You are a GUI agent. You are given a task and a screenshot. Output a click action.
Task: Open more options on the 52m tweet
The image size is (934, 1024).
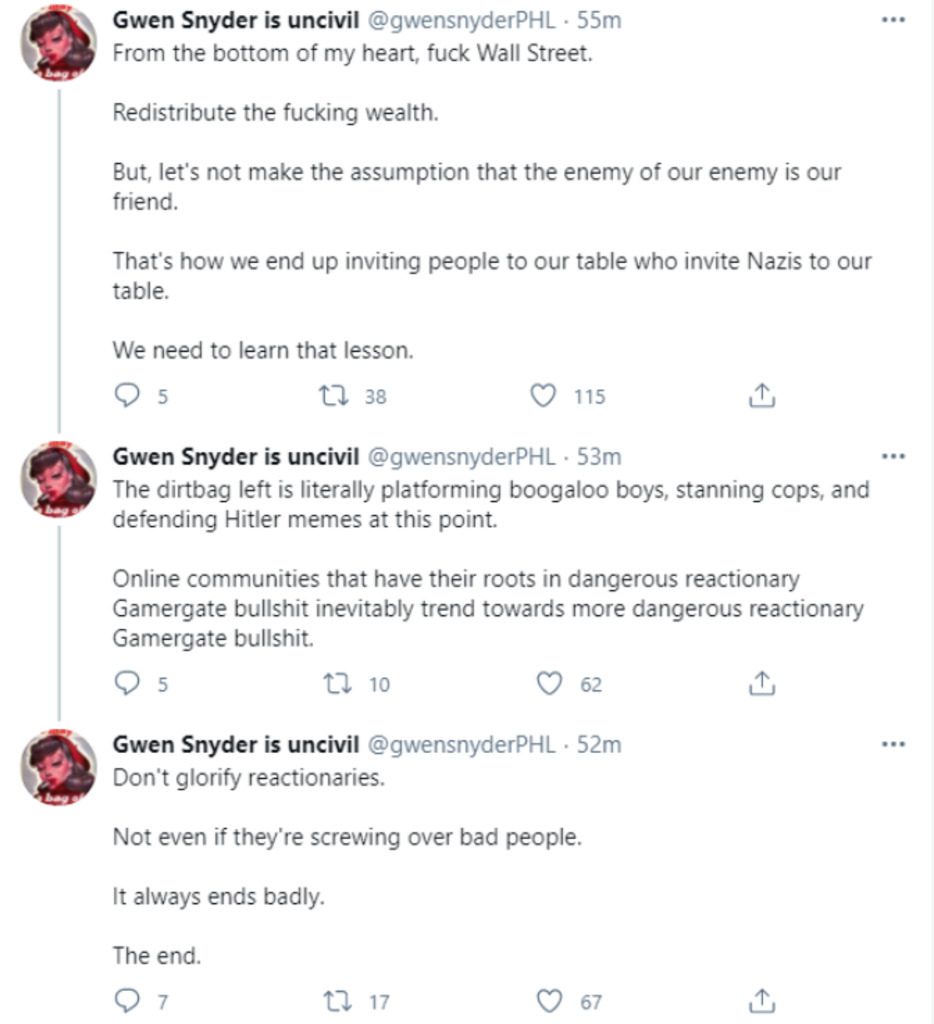pos(892,744)
